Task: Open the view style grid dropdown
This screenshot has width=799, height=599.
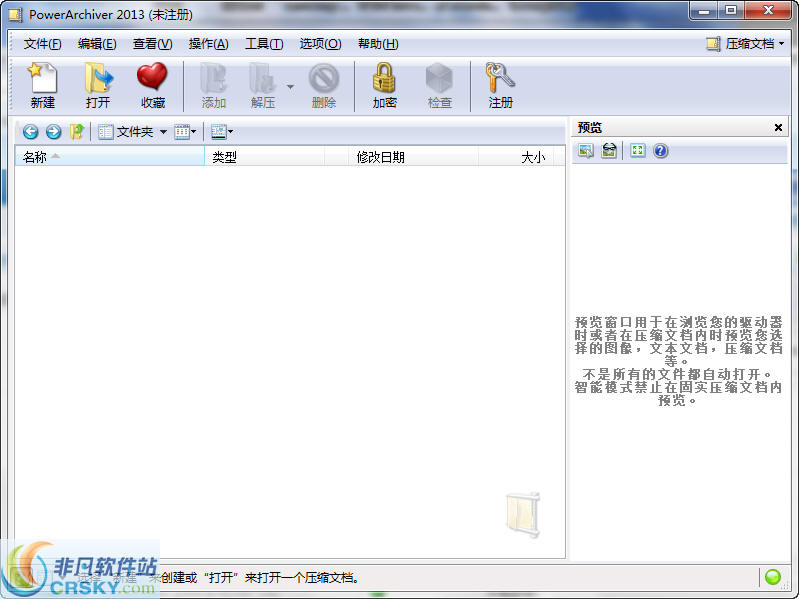Action: coord(185,132)
